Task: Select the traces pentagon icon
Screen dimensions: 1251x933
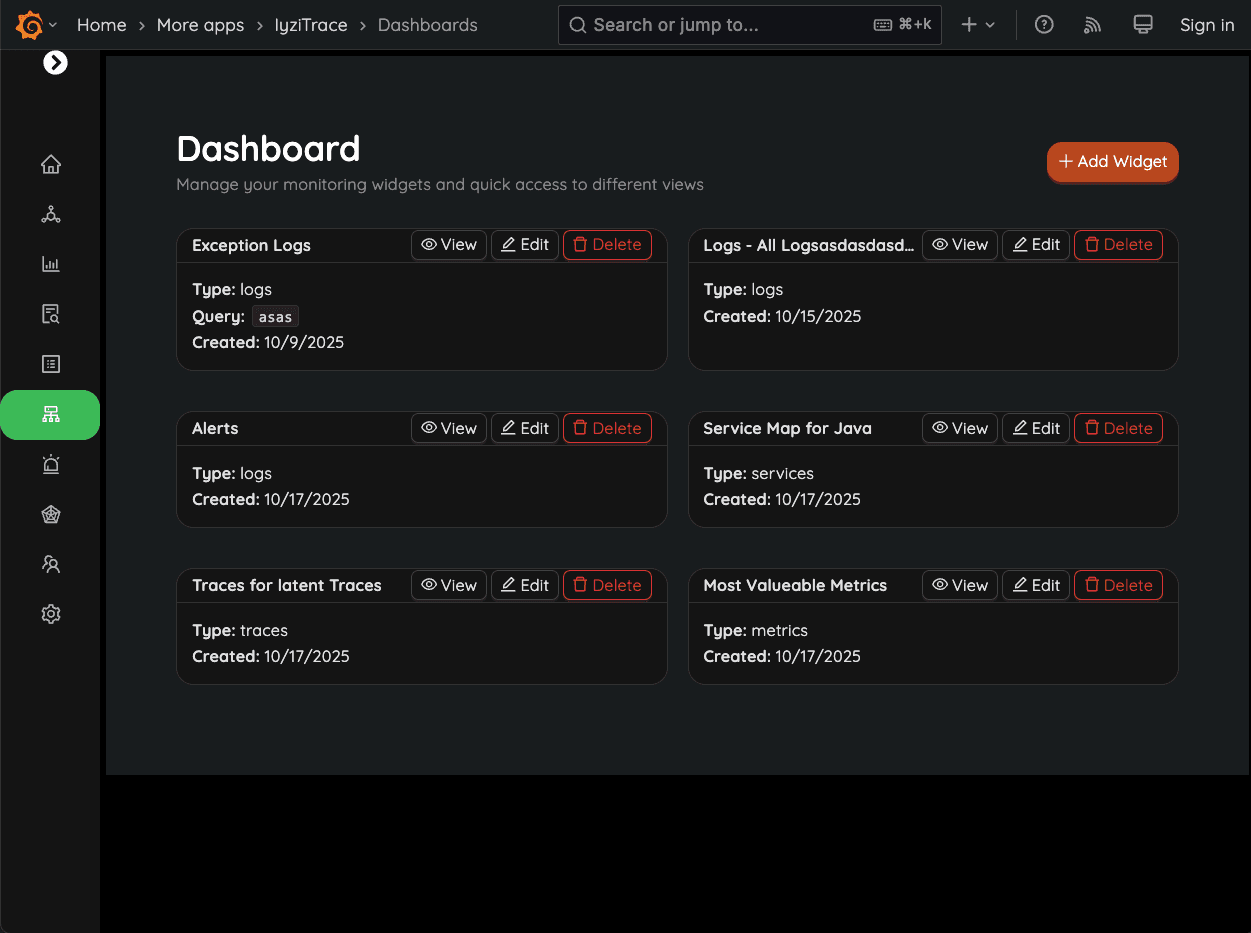Action: 50,513
